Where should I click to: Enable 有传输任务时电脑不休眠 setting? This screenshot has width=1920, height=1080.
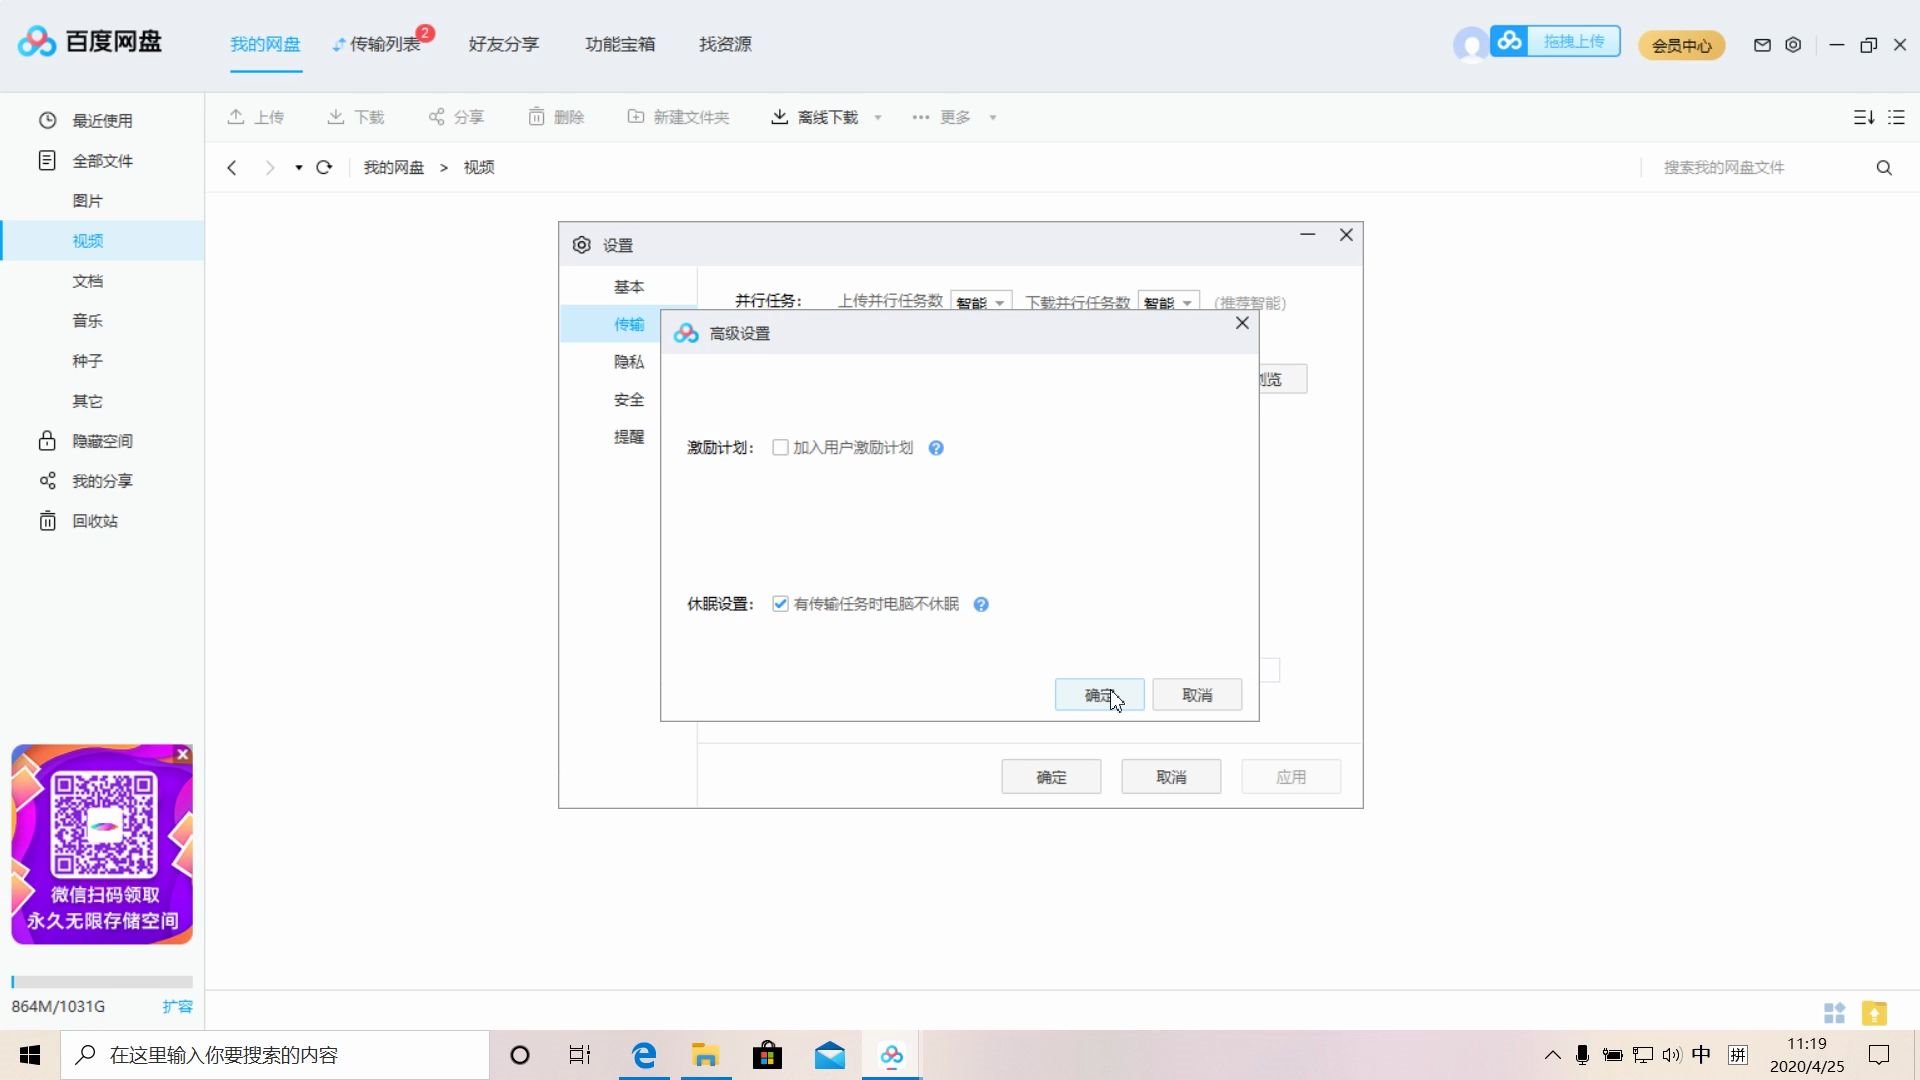[x=781, y=604]
